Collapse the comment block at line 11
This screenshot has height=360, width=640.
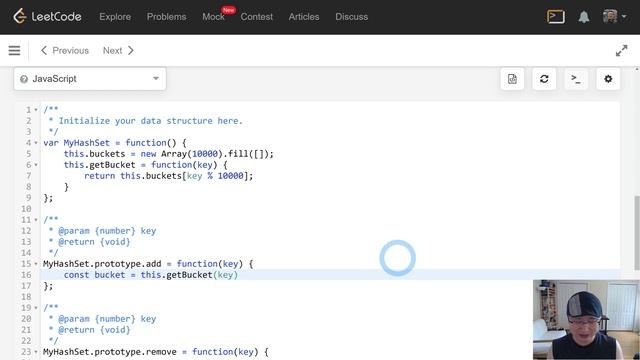36,220
